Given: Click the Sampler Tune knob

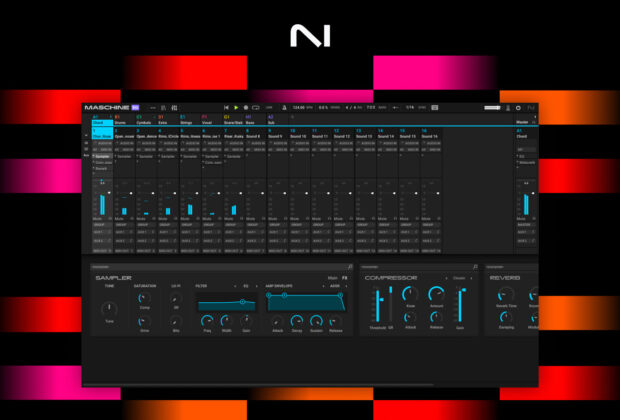Looking at the screenshot, I should pyautogui.click(x=110, y=308).
